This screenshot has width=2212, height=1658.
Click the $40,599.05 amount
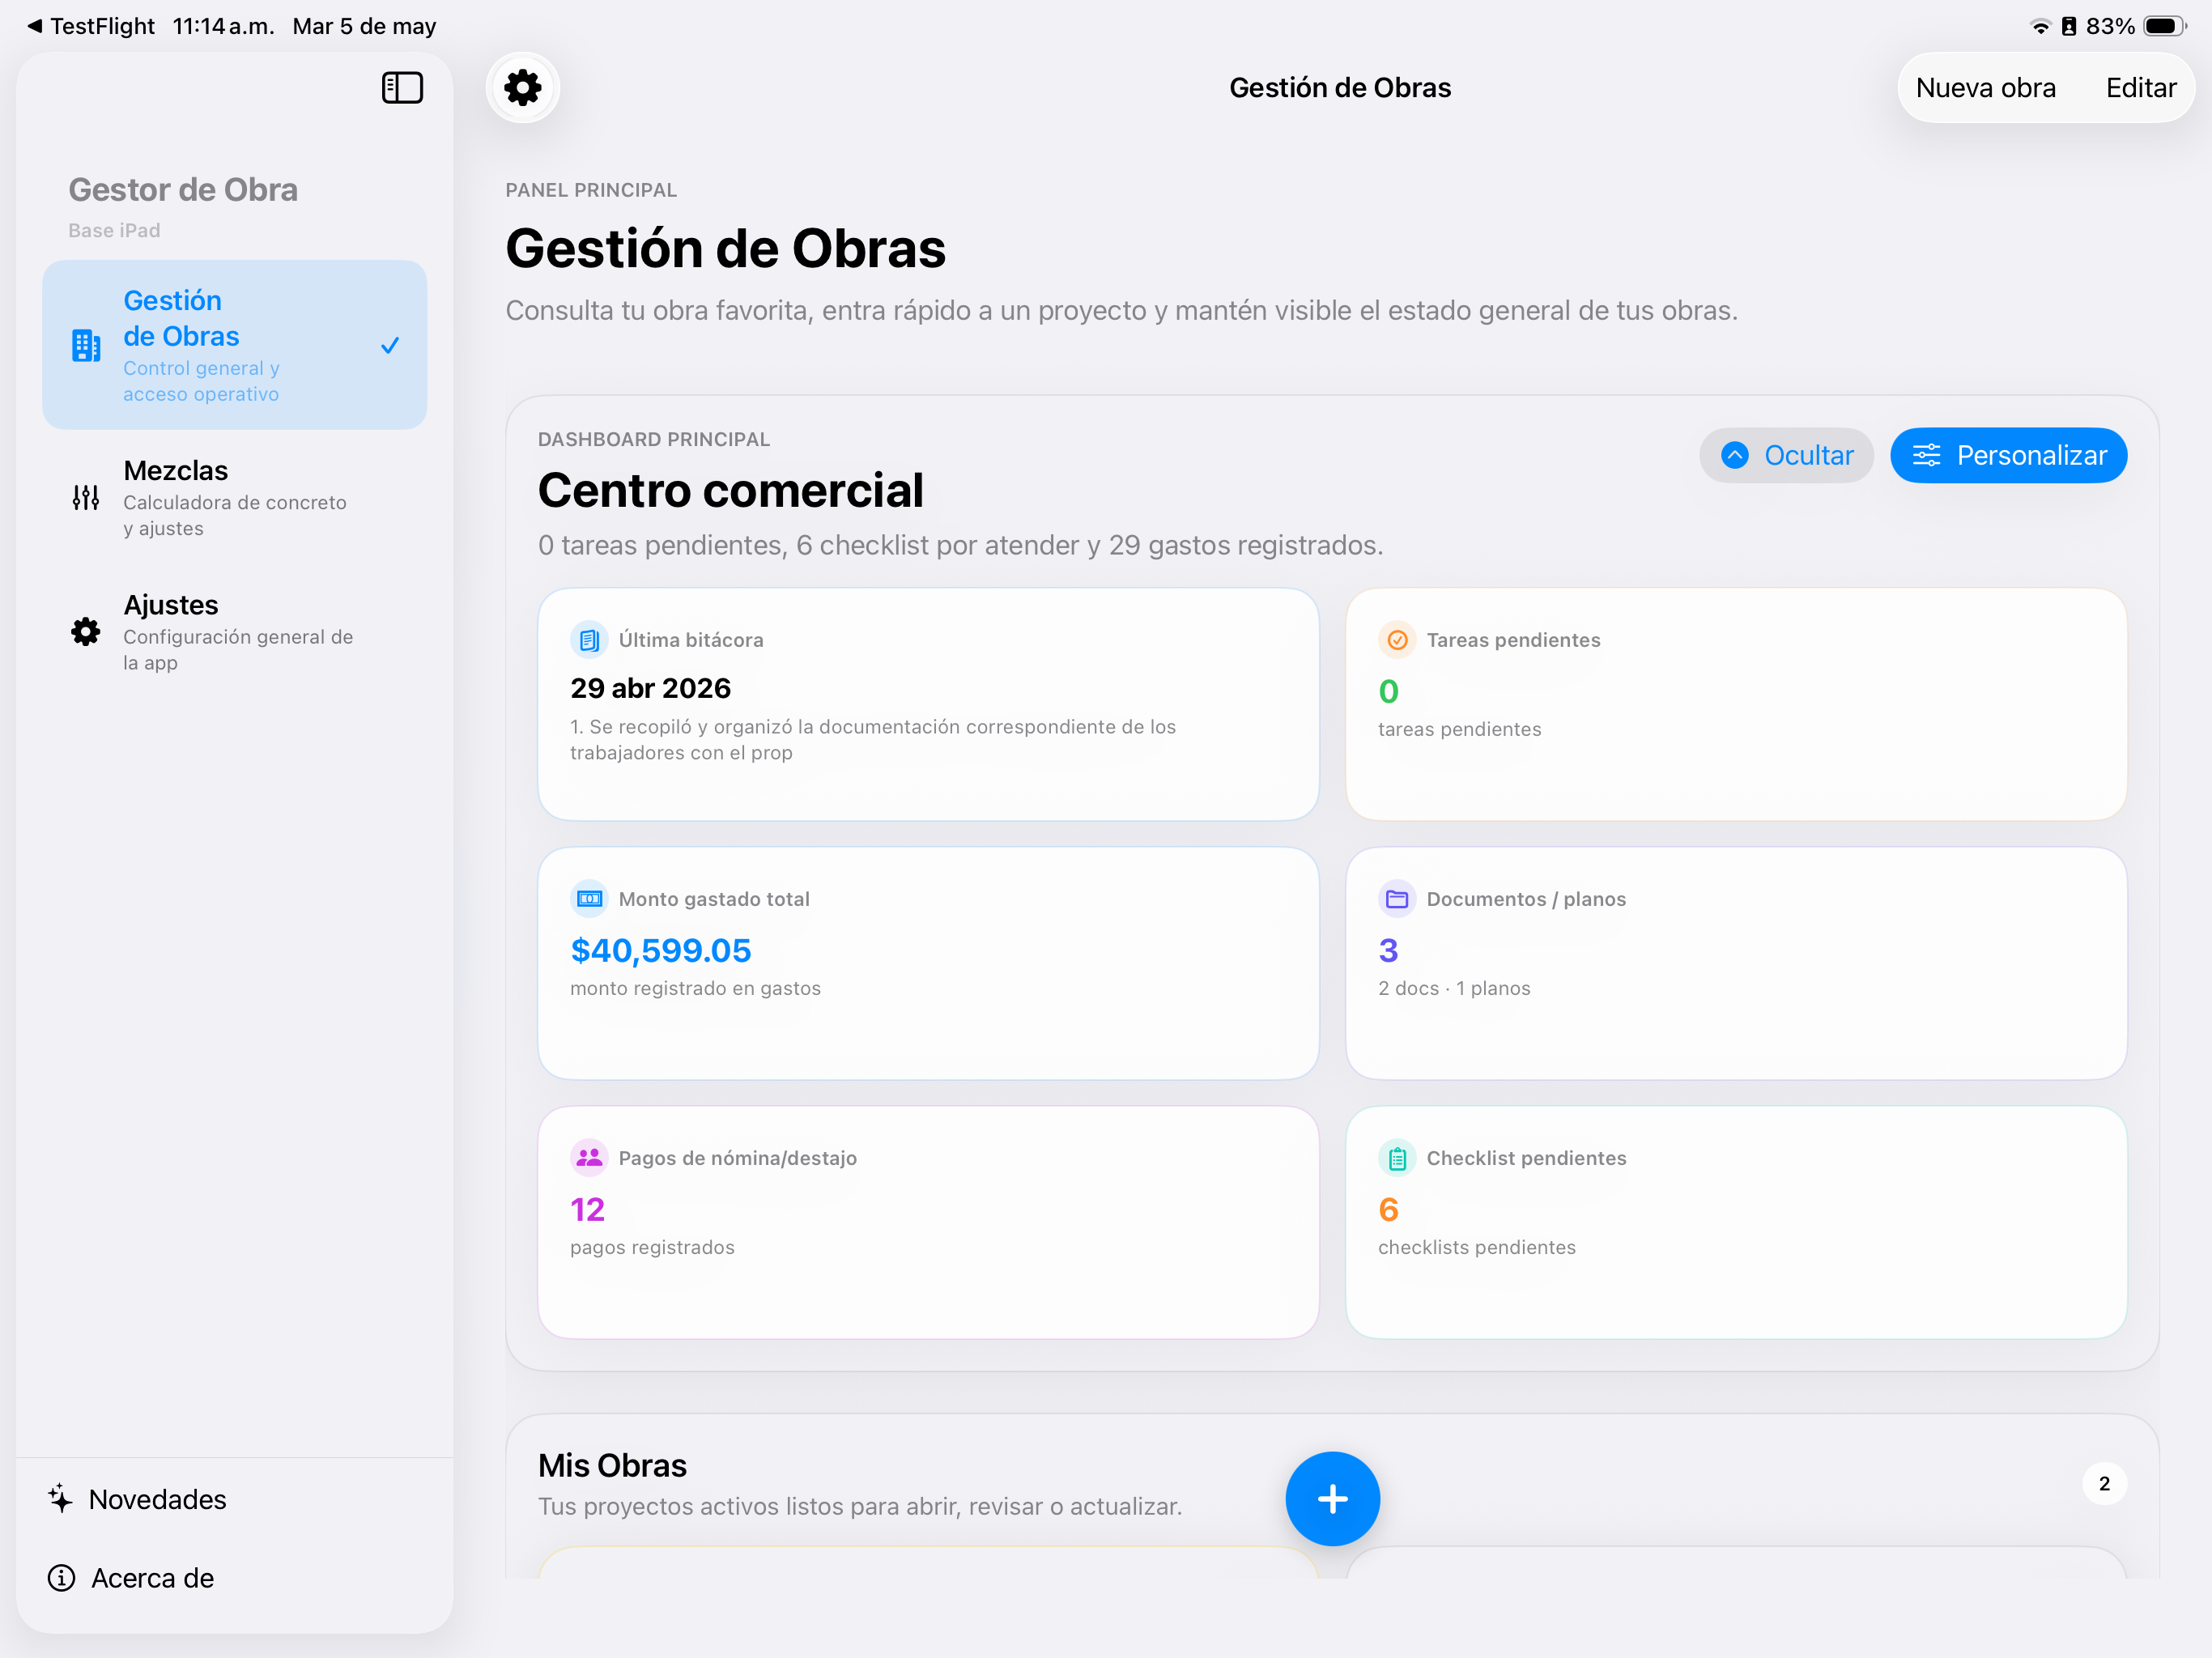point(660,950)
